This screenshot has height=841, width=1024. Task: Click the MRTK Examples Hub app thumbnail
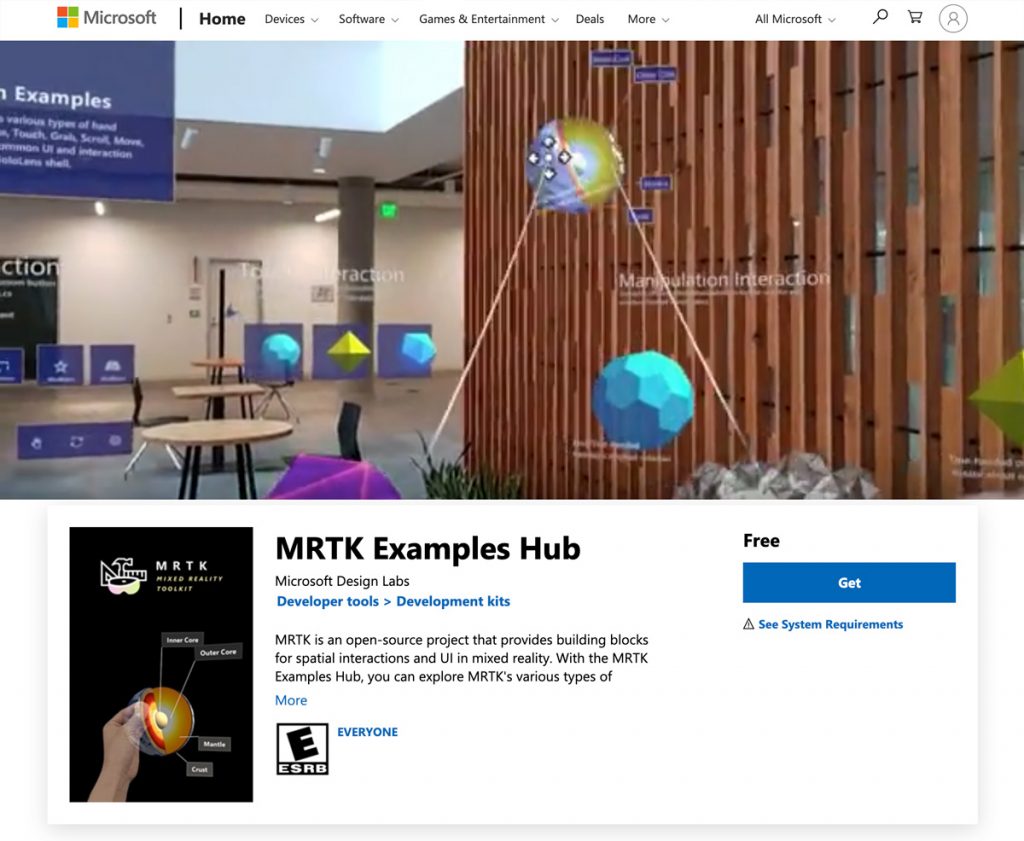[161, 664]
